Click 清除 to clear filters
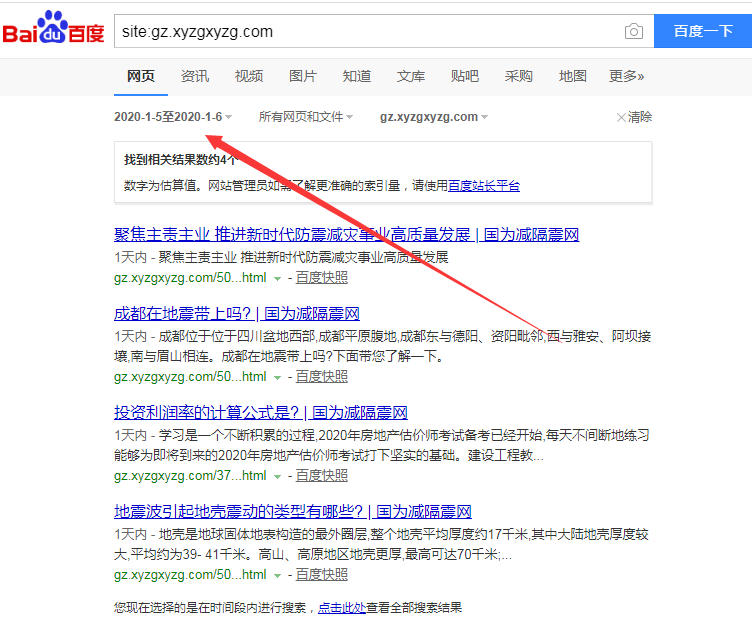The height and width of the screenshot is (643, 752). pos(634,117)
